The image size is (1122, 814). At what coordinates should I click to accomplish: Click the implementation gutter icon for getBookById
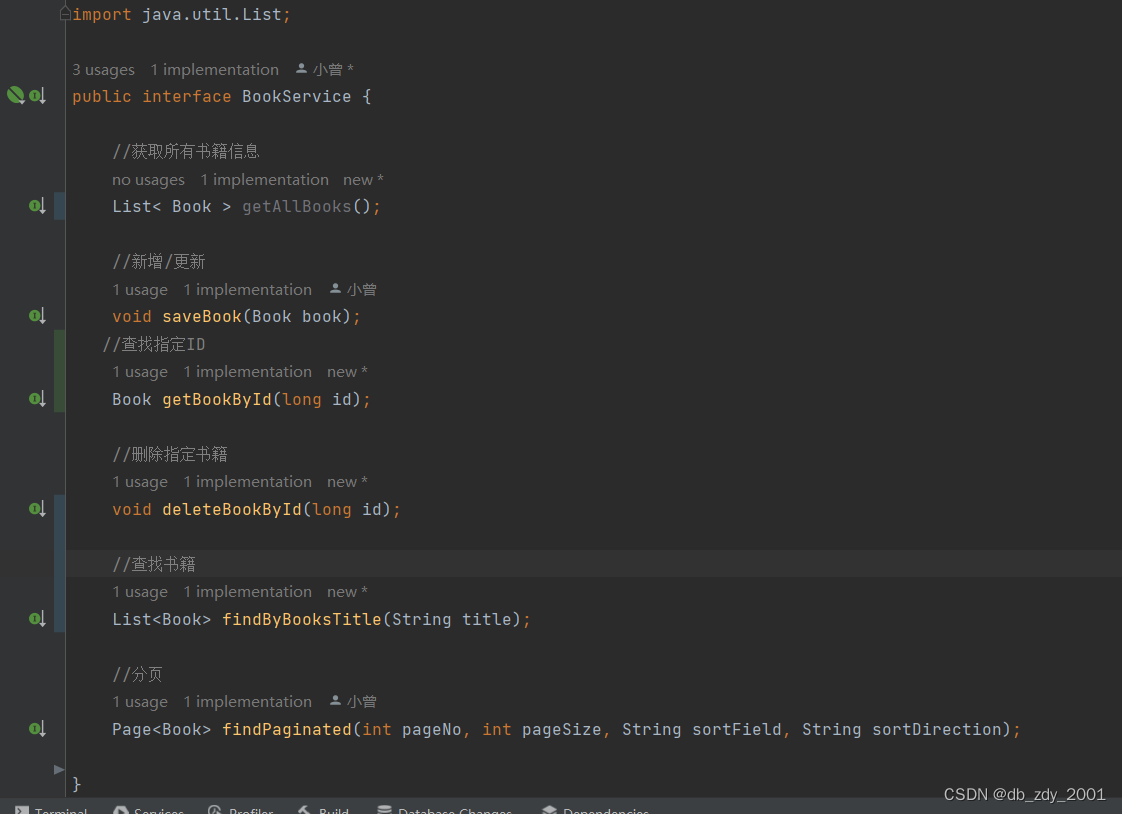coord(37,398)
